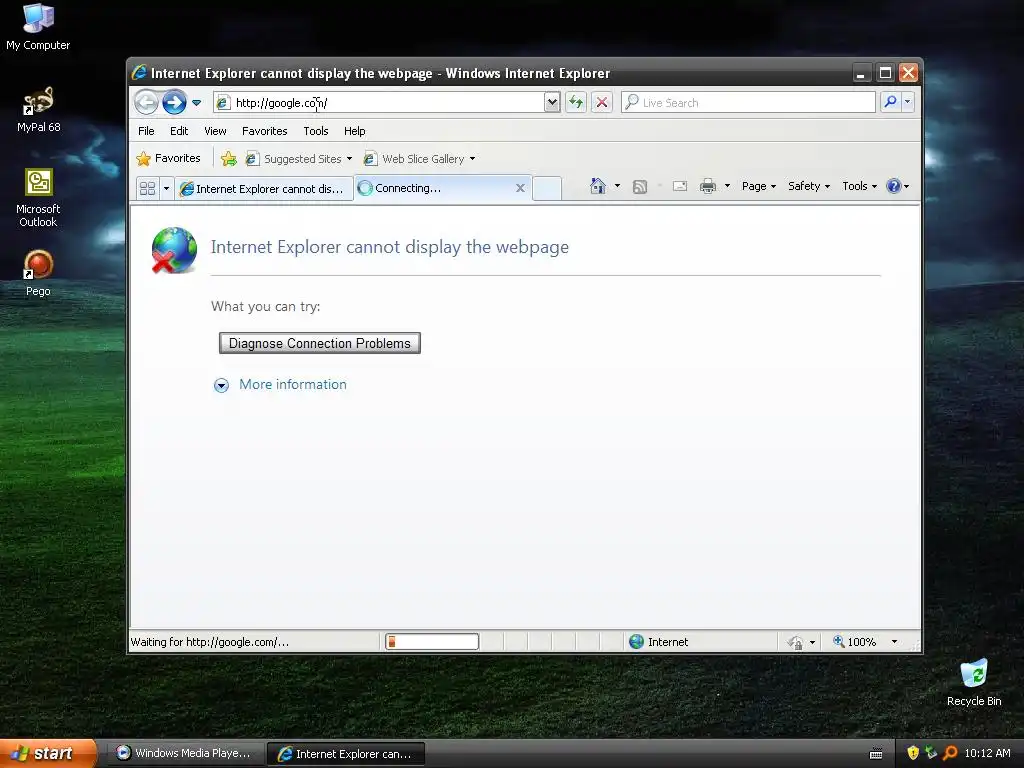
Task: Click the page loading progress bar
Action: [432, 642]
